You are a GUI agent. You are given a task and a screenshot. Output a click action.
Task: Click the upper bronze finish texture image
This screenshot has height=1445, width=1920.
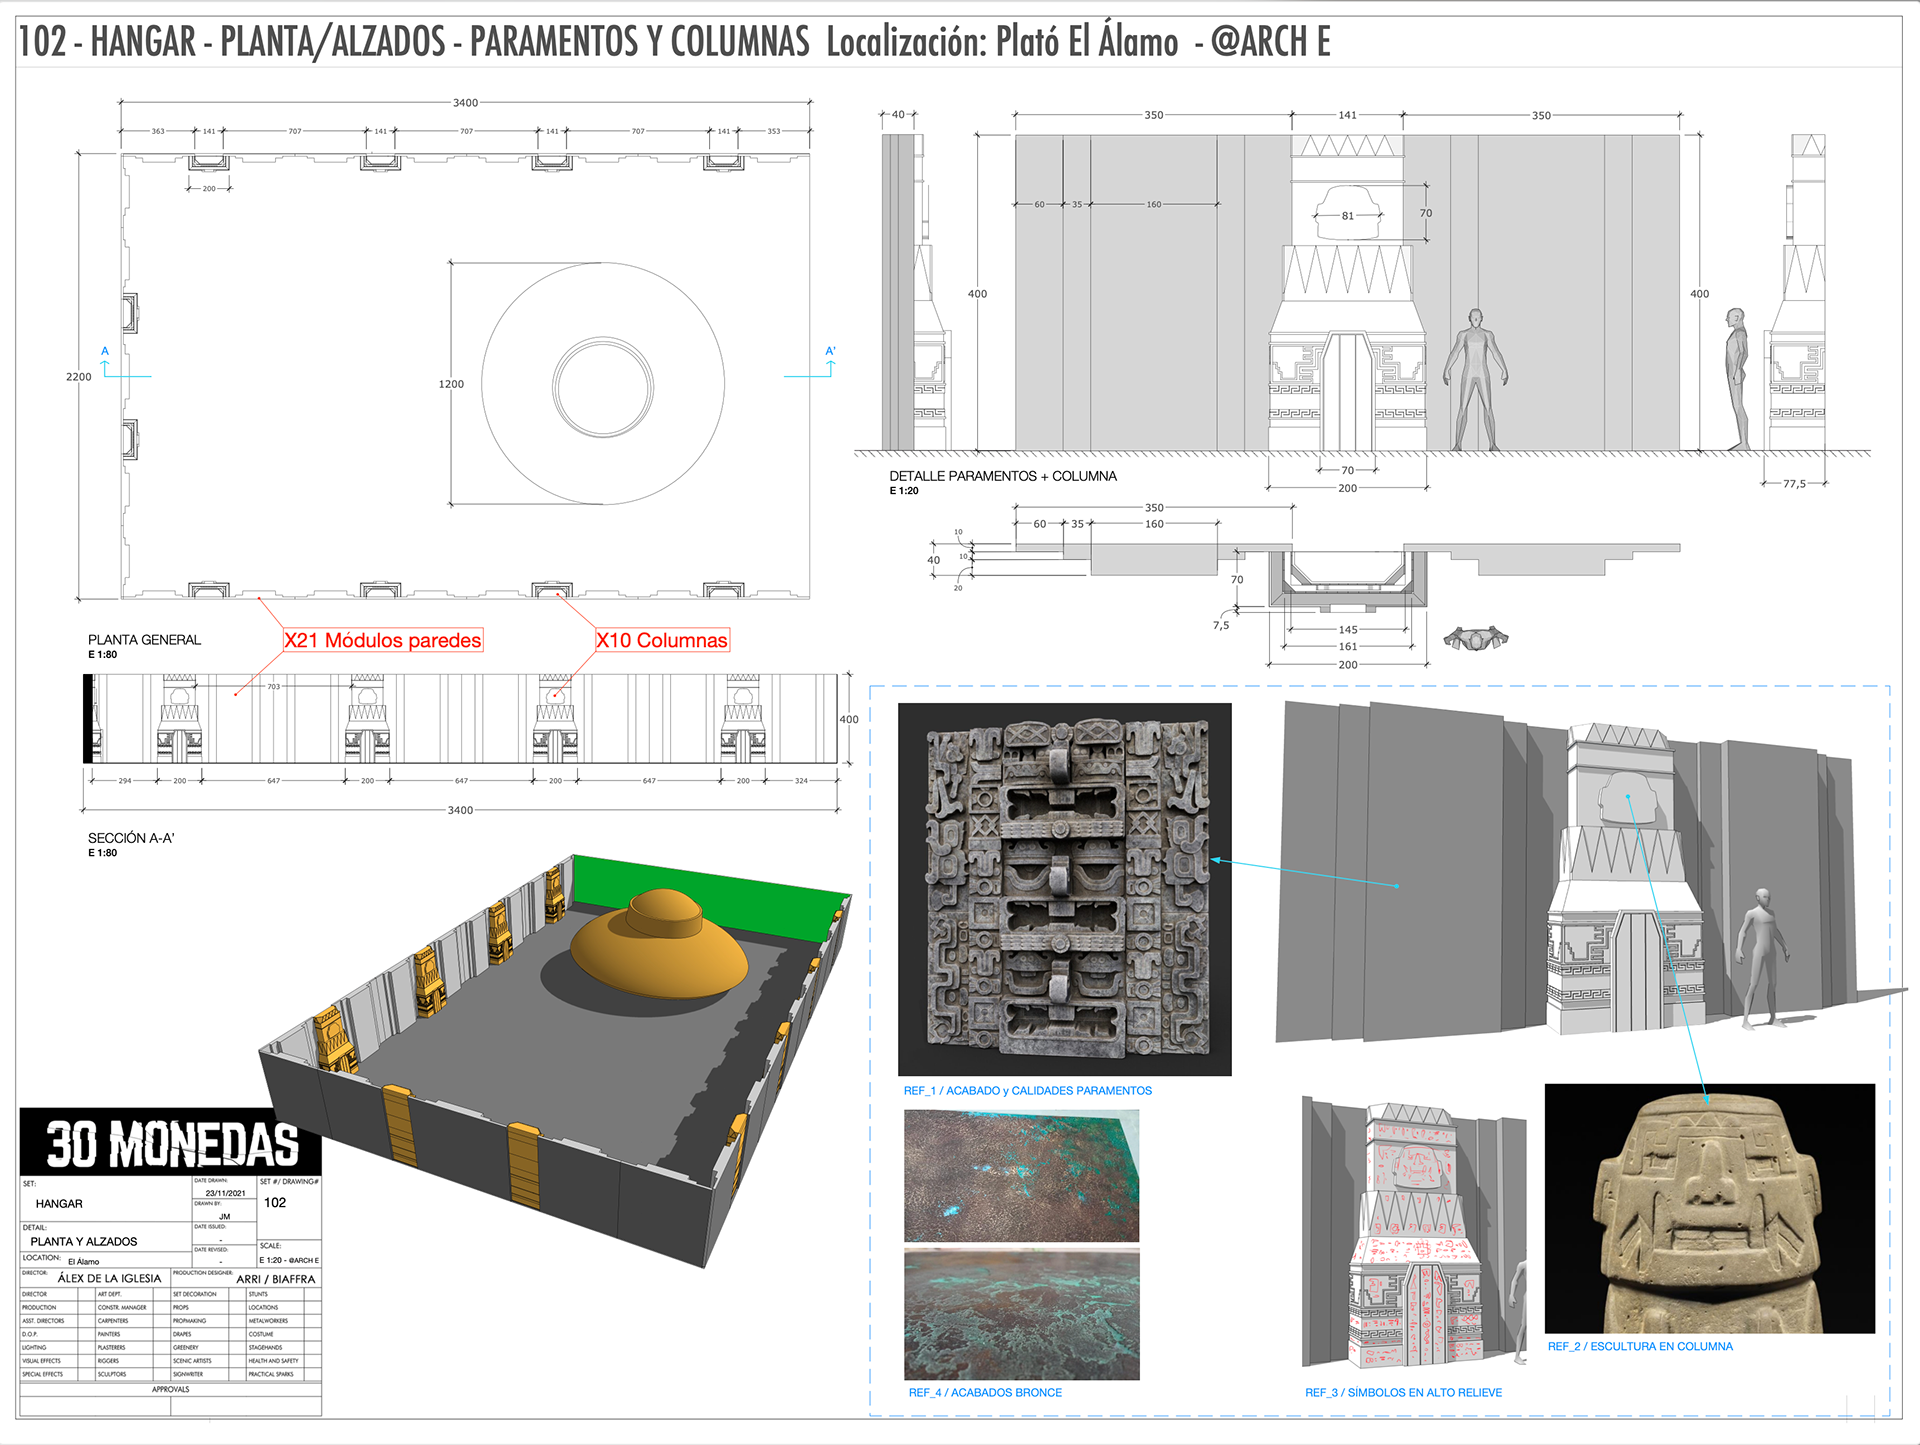tap(1021, 1176)
